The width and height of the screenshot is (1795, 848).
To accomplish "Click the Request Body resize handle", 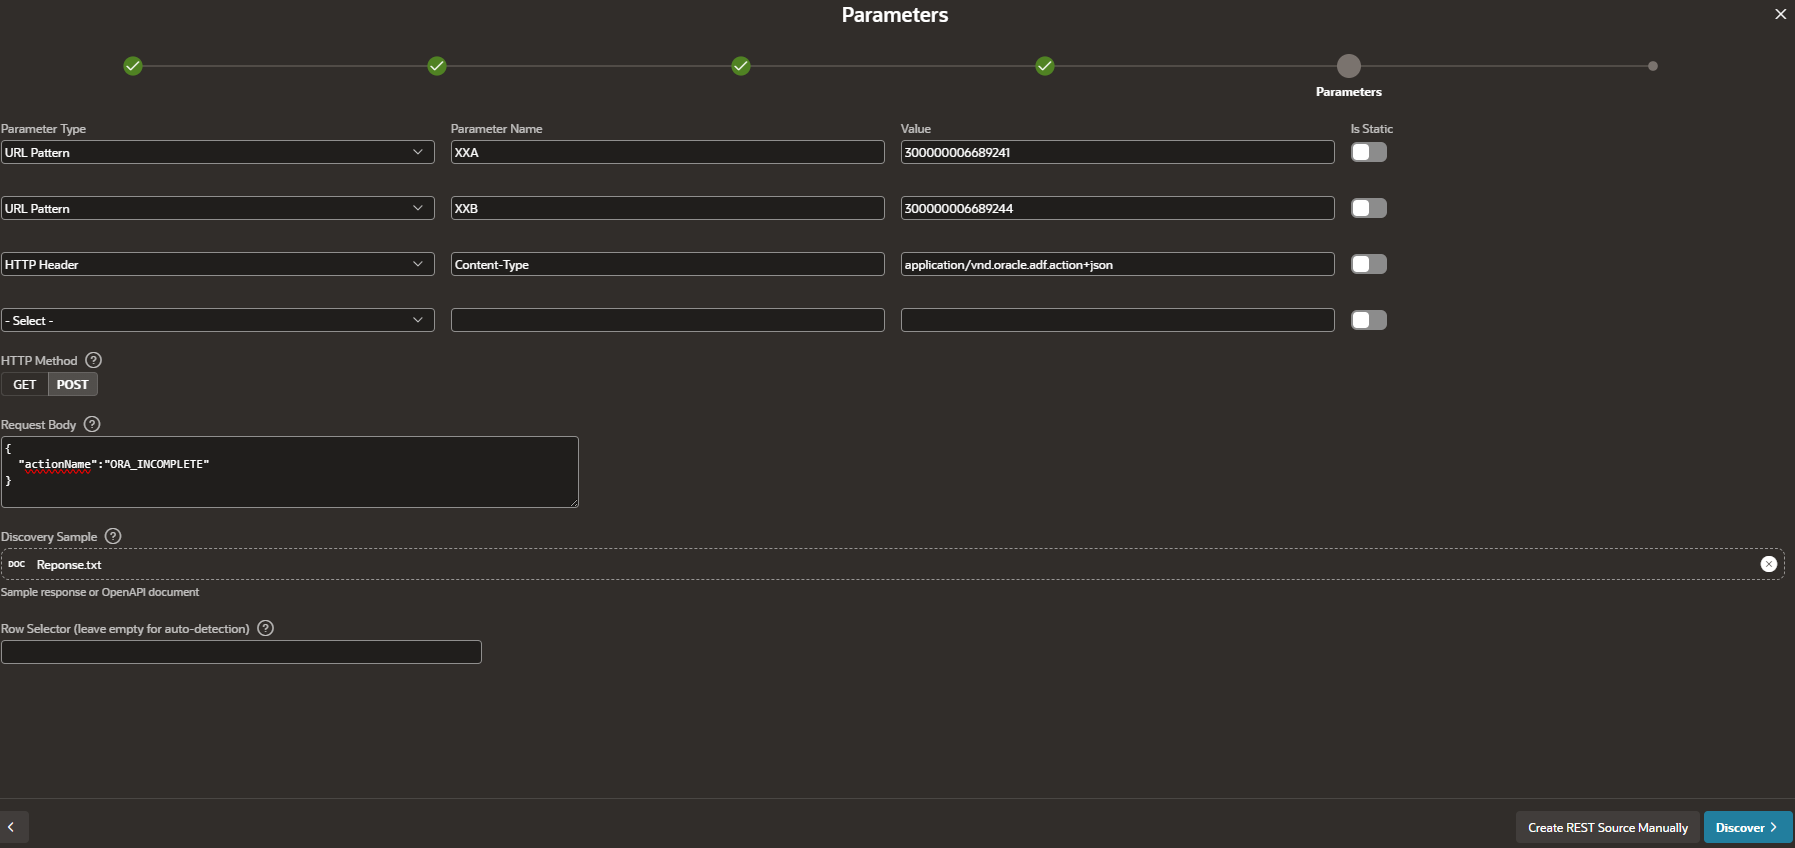I will pyautogui.click(x=574, y=503).
